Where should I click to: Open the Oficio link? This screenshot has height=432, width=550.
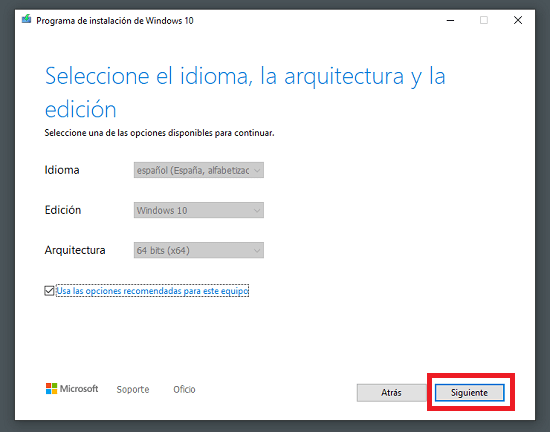tap(184, 389)
